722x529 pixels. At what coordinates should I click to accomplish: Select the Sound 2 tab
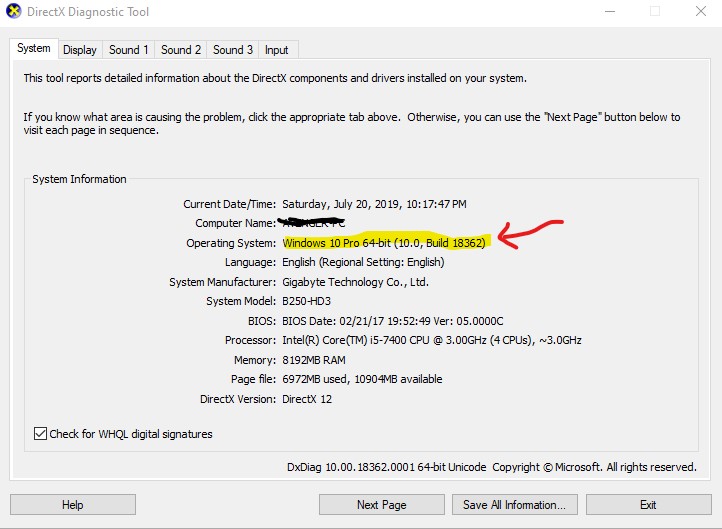181,50
